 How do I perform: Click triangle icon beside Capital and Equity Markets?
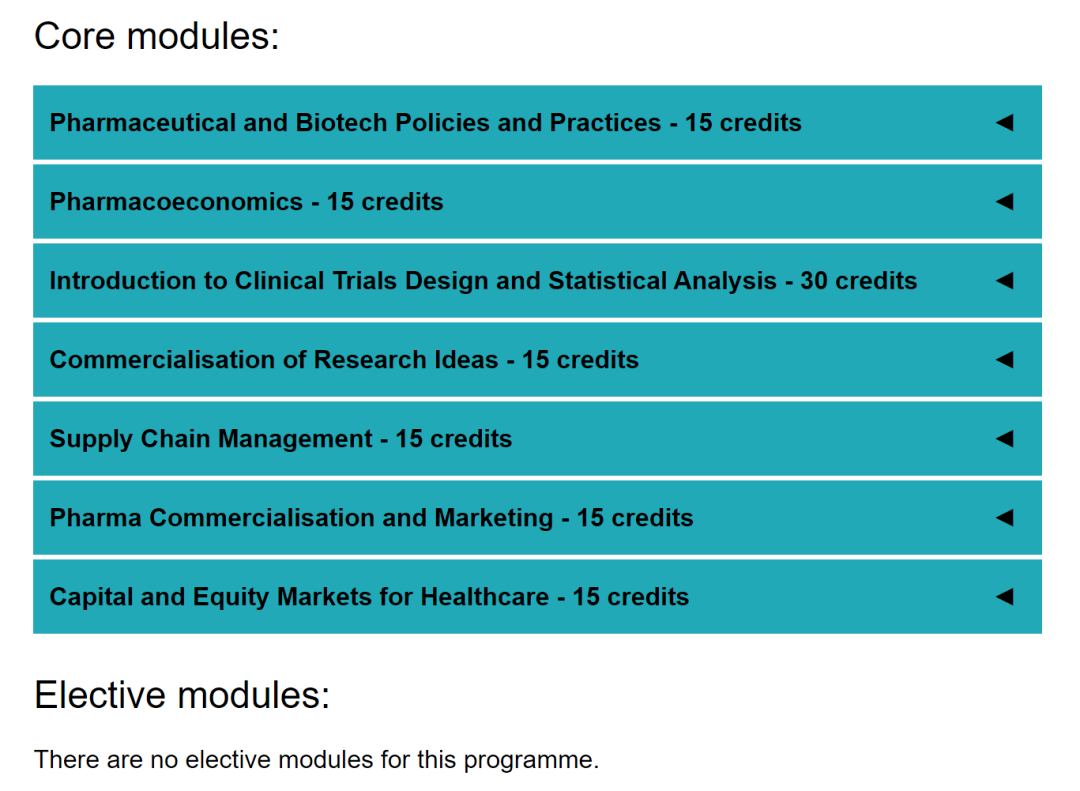point(1005,597)
